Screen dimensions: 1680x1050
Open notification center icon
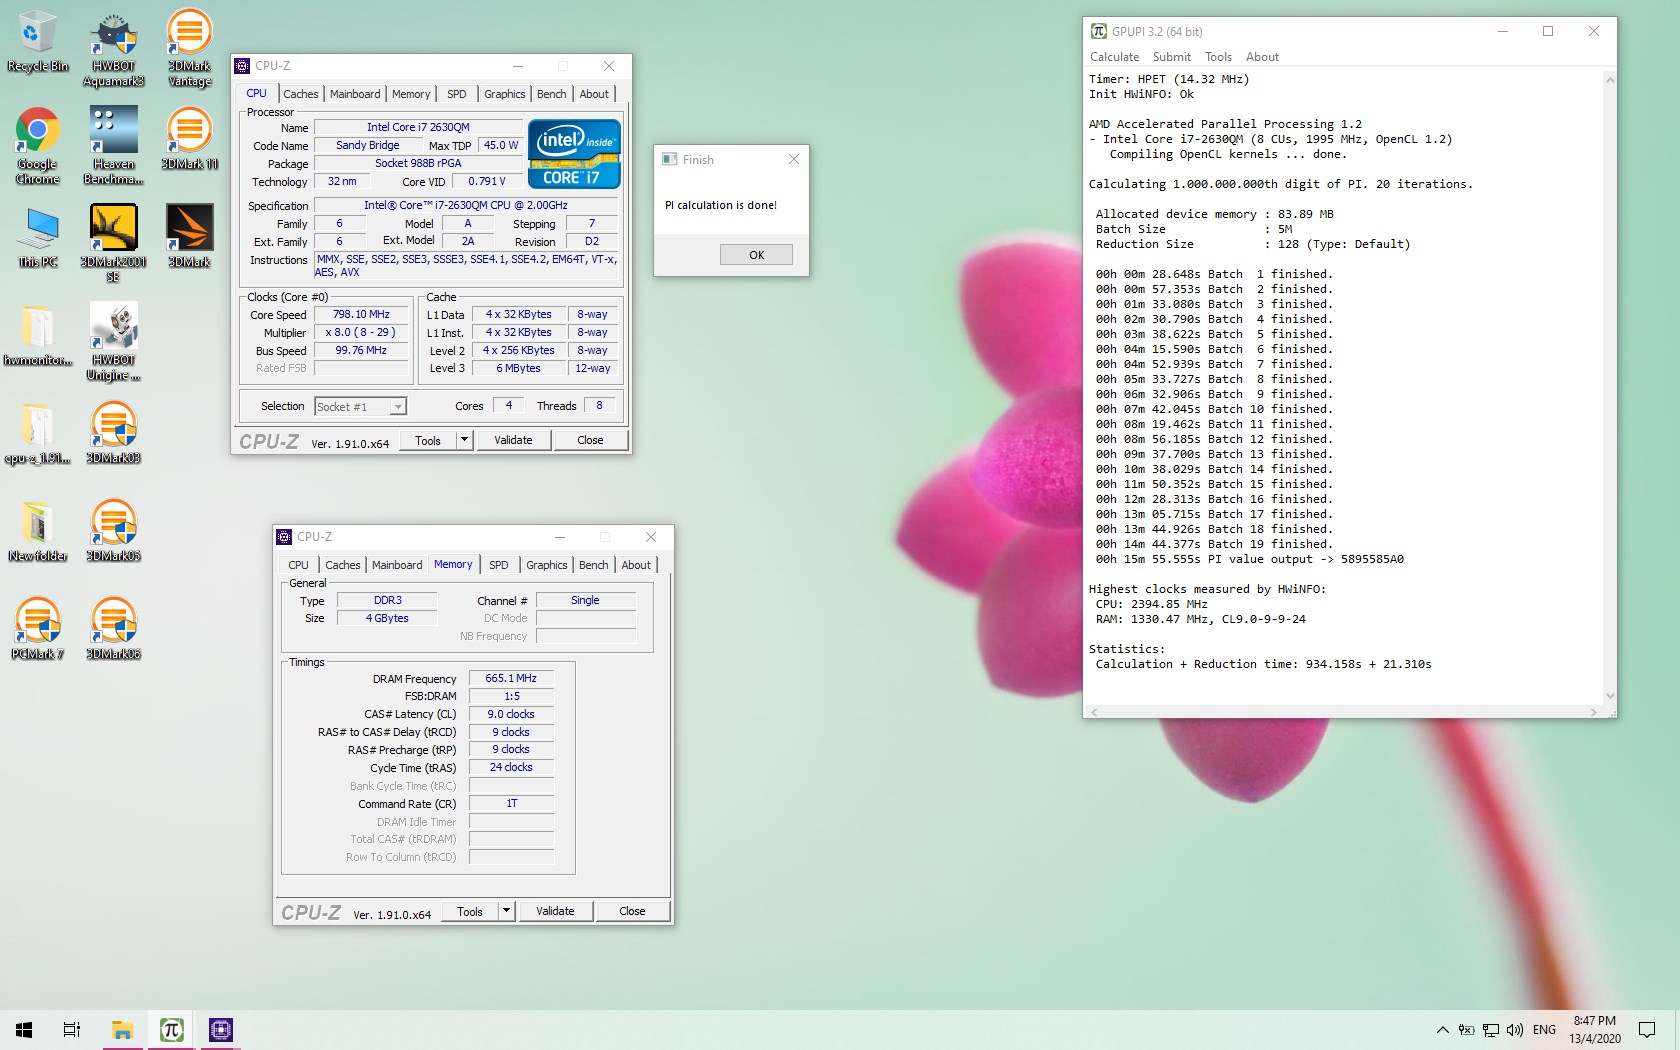1647,1030
